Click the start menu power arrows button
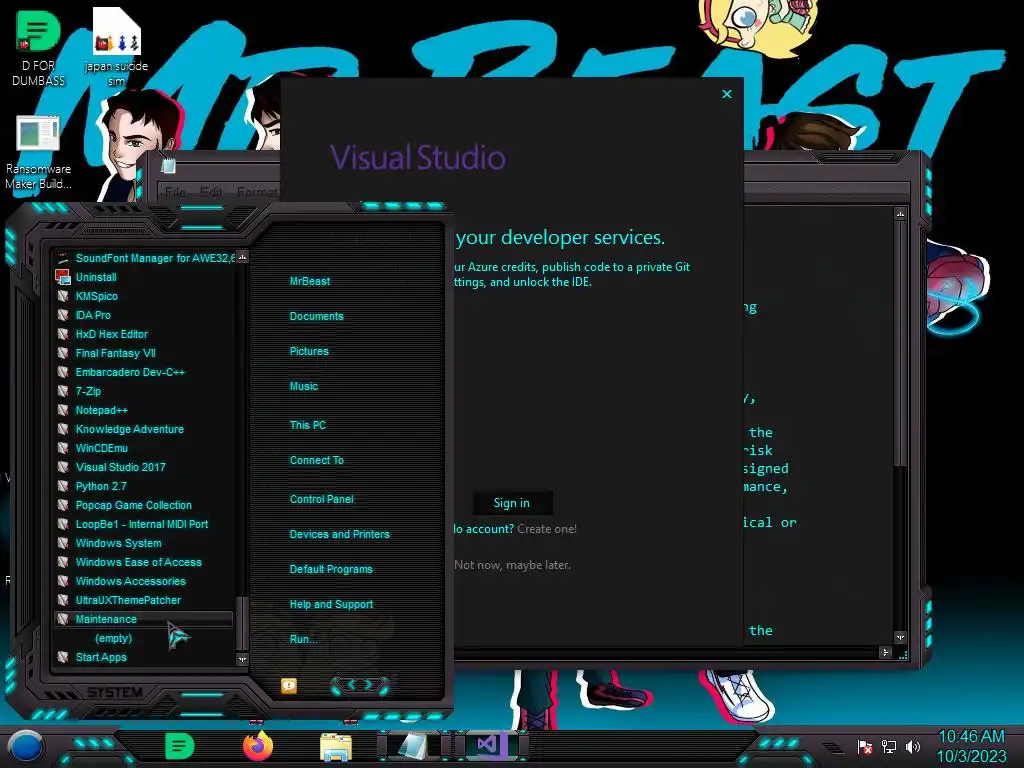Screen dimensions: 1024x768 [360, 685]
